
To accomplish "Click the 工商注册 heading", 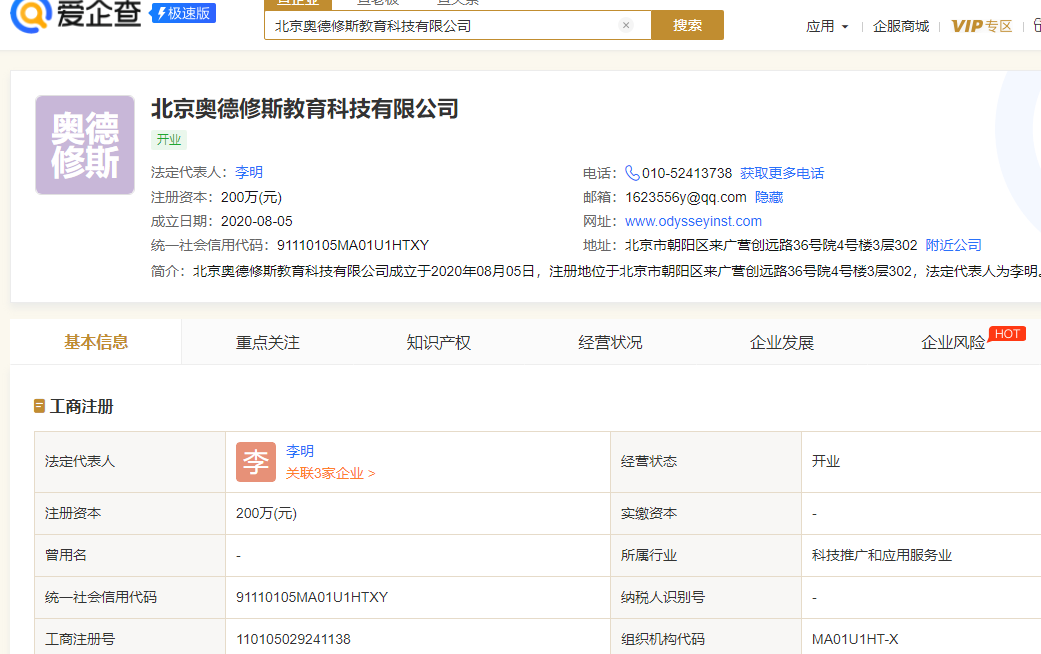I will (82, 406).
